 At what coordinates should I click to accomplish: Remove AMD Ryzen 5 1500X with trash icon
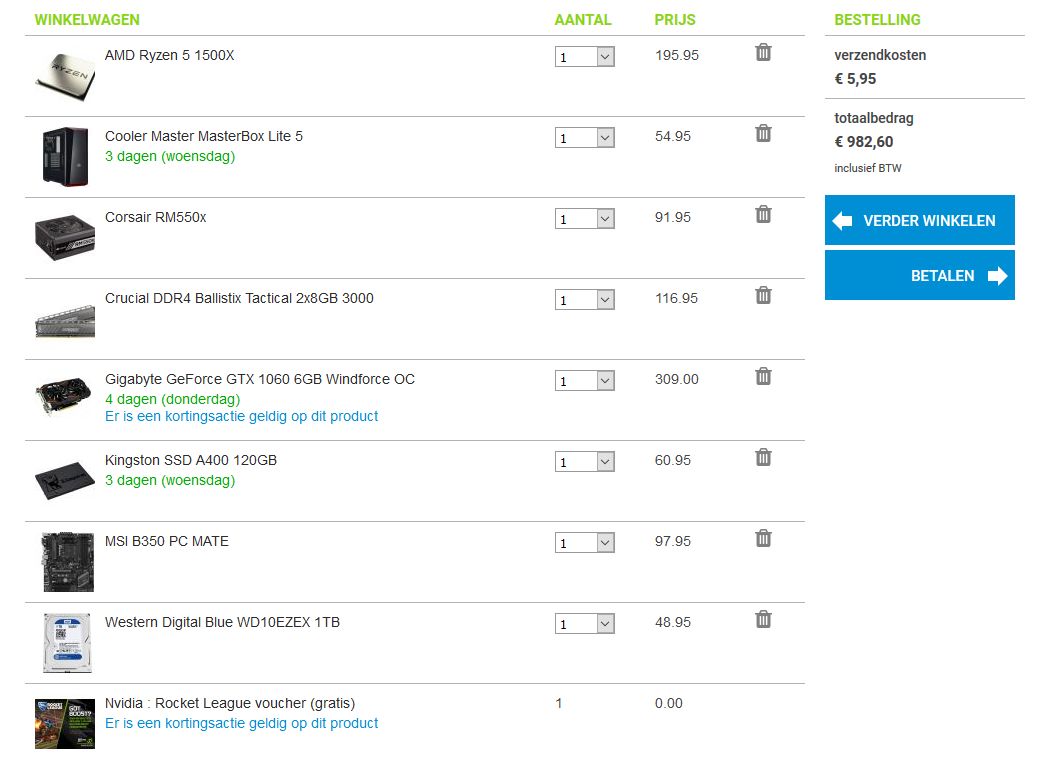[x=763, y=52]
